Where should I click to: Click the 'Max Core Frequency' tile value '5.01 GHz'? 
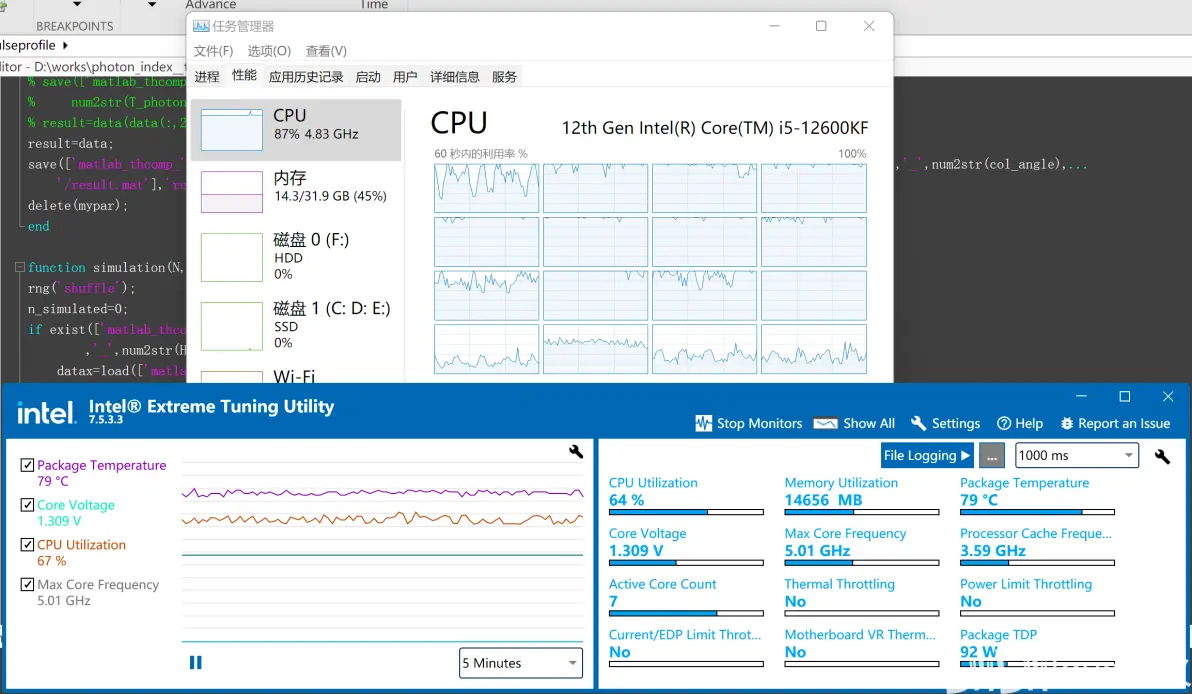click(x=817, y=550)
